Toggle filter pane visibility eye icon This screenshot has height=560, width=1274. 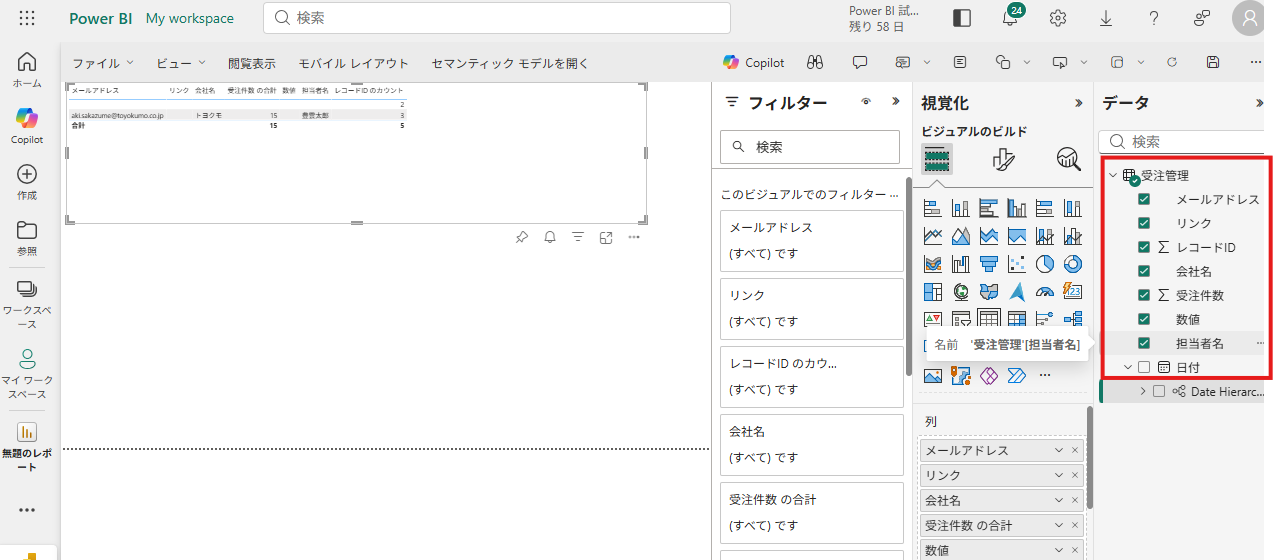(866, 102)
